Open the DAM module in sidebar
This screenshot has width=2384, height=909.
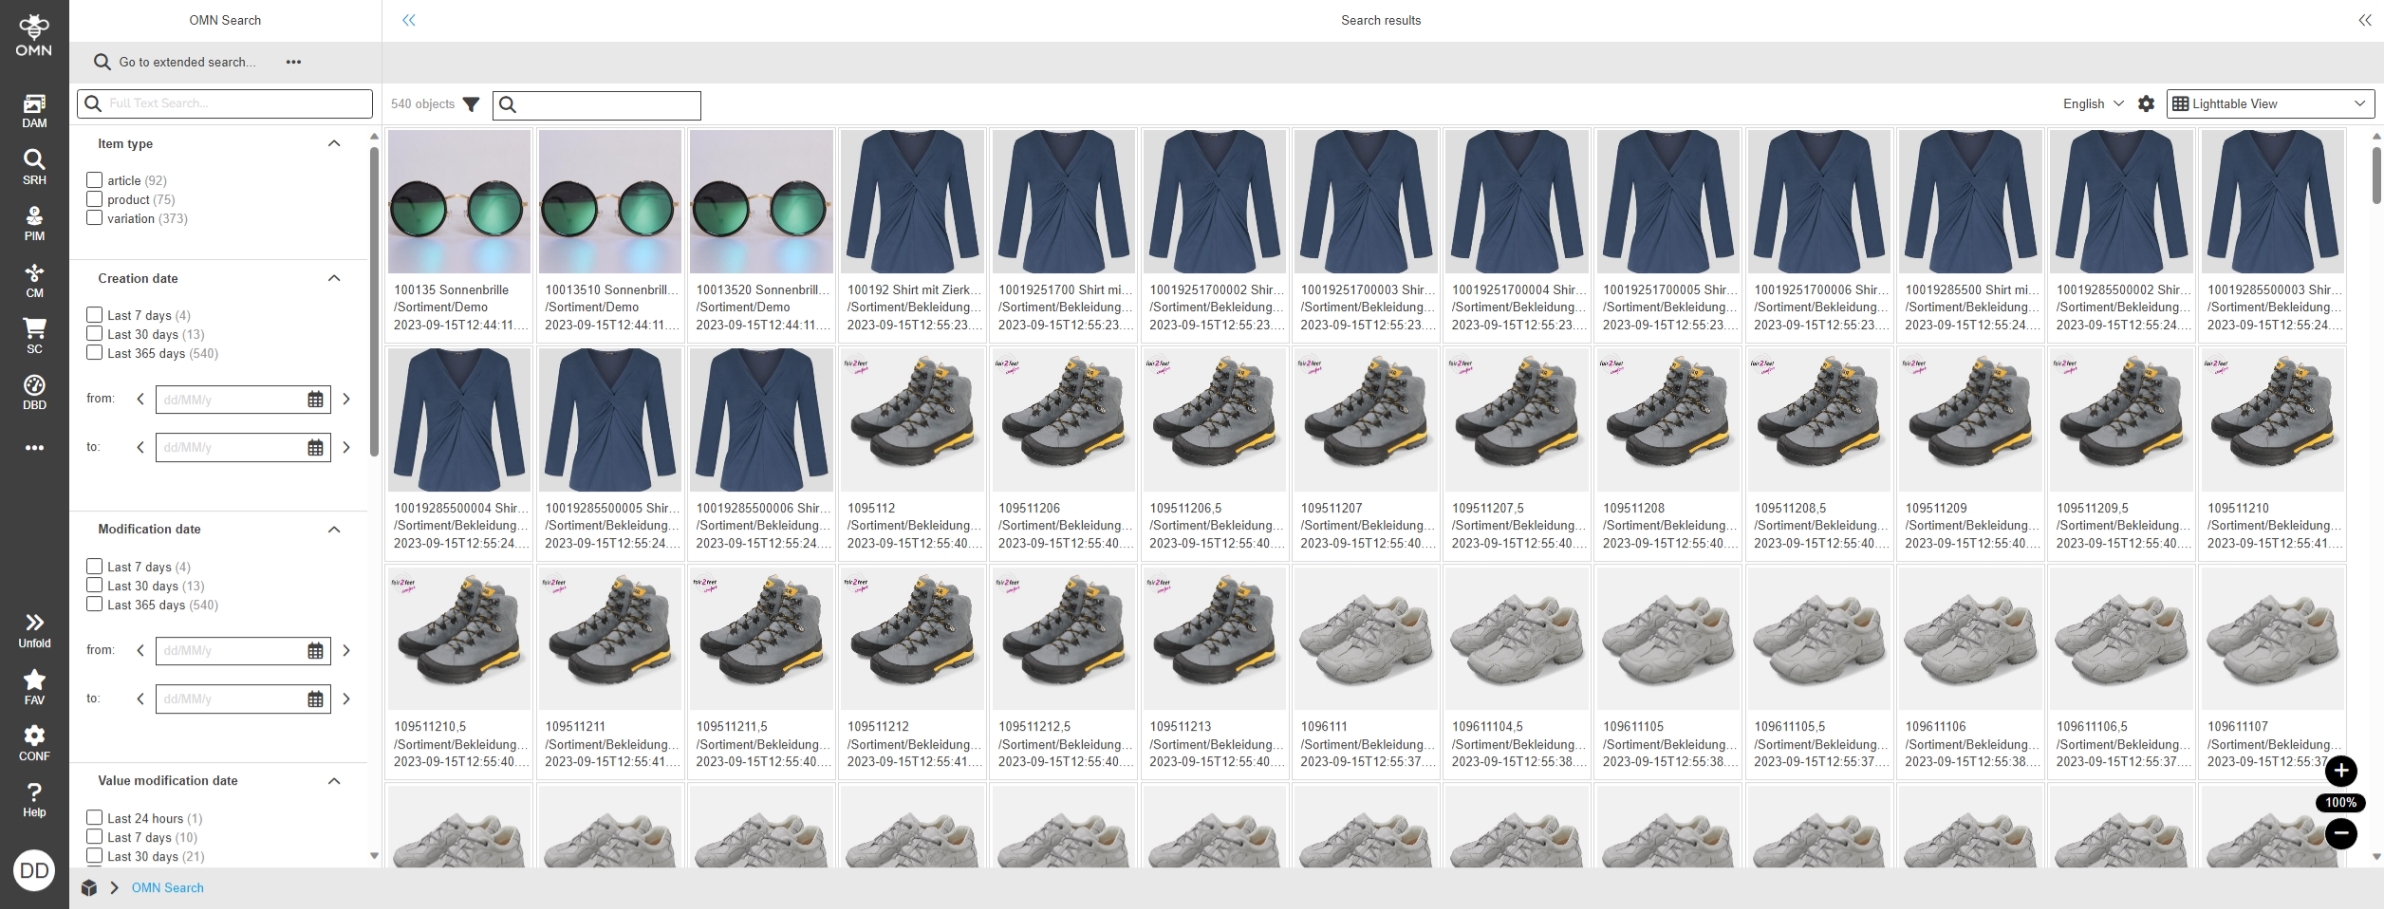pyautogui.click(x=34, y=110)
